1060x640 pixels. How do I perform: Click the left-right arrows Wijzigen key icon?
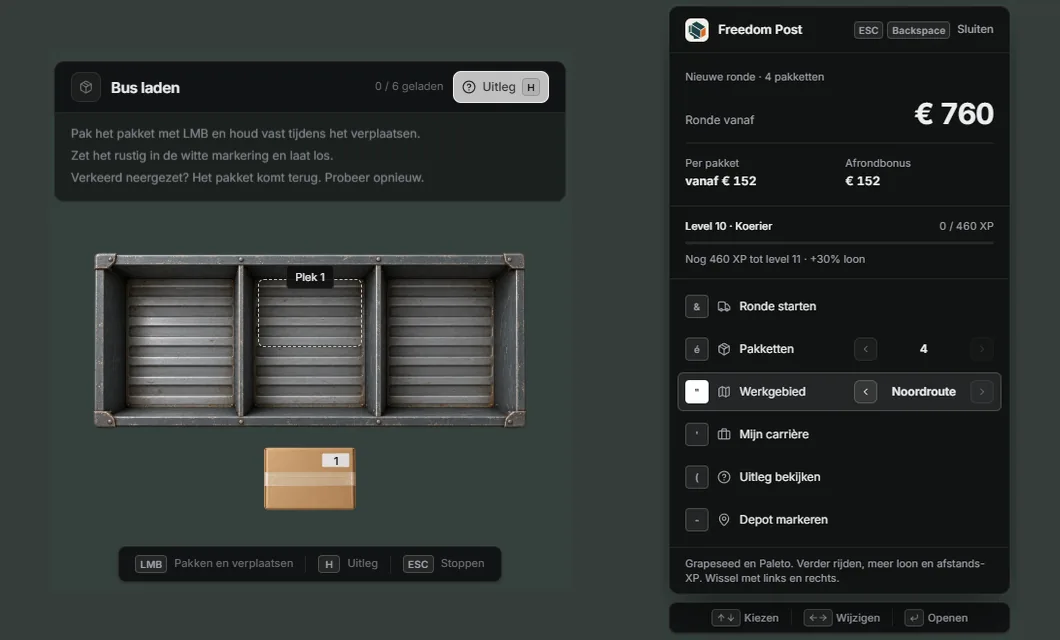(817, 618)
